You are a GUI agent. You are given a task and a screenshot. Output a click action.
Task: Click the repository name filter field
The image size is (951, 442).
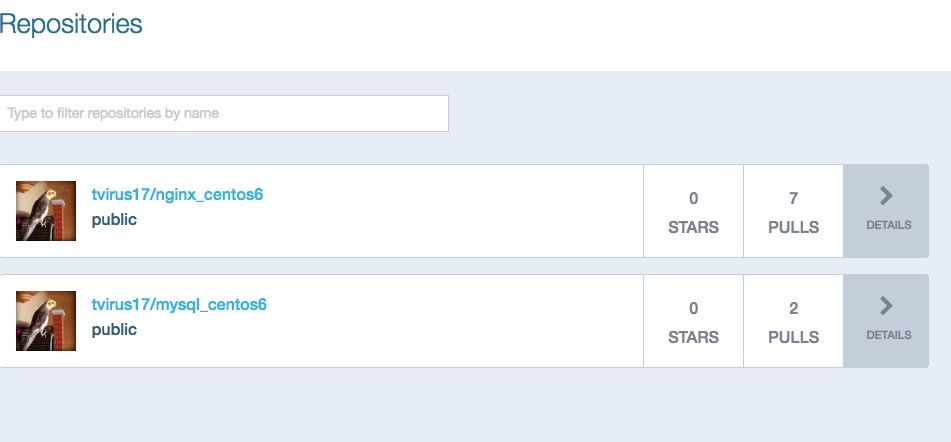pyautogui.click(x=224, y=113)
